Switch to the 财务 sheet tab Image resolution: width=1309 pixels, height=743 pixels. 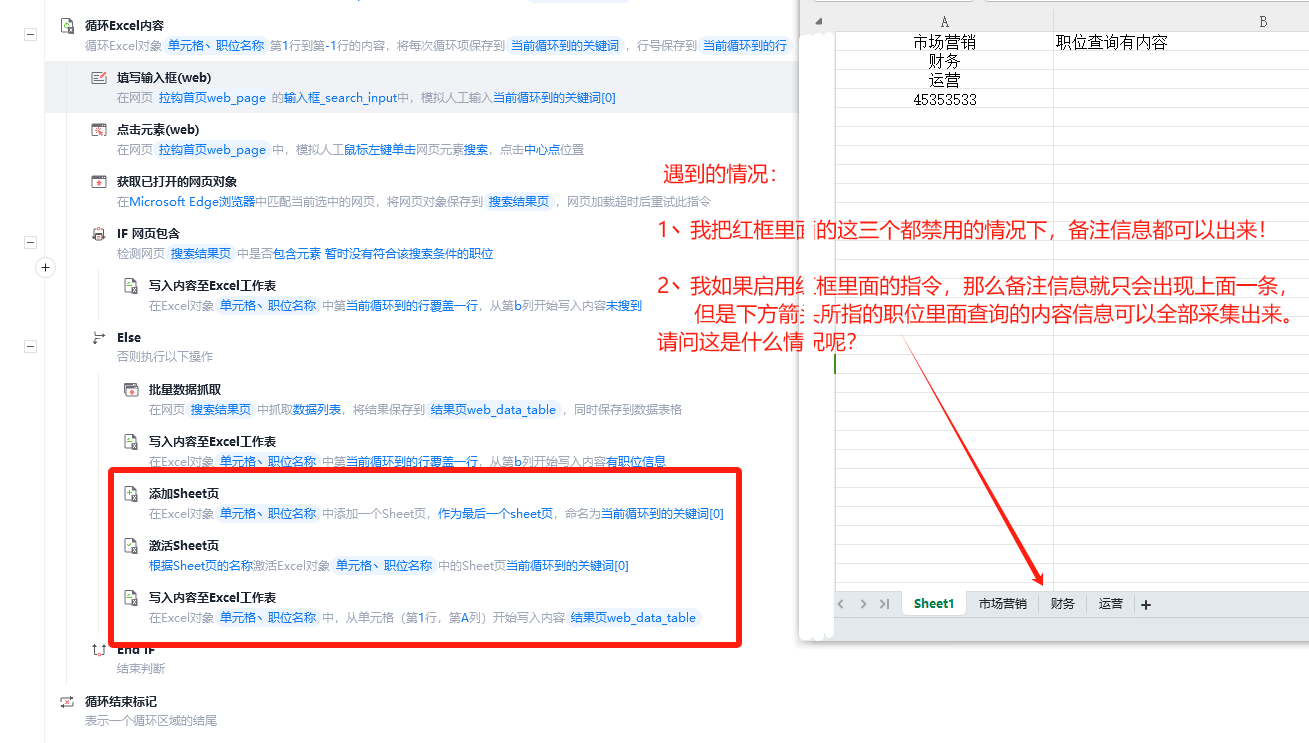[x=1062, y=604]
